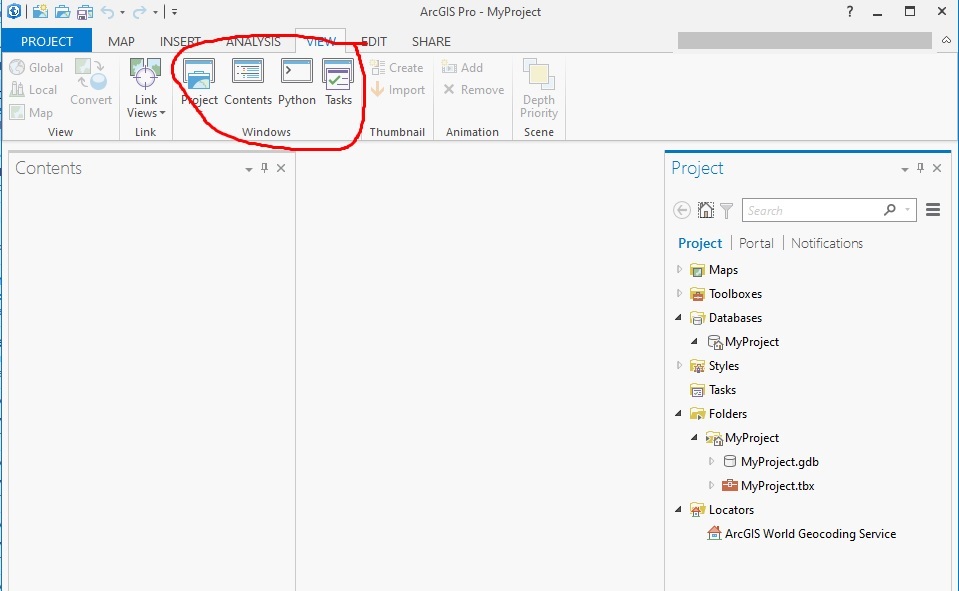Expand MyProject.tbx toolbox
Screen dimensions: 959x591
pyautogui.click(x=711, y=485)
